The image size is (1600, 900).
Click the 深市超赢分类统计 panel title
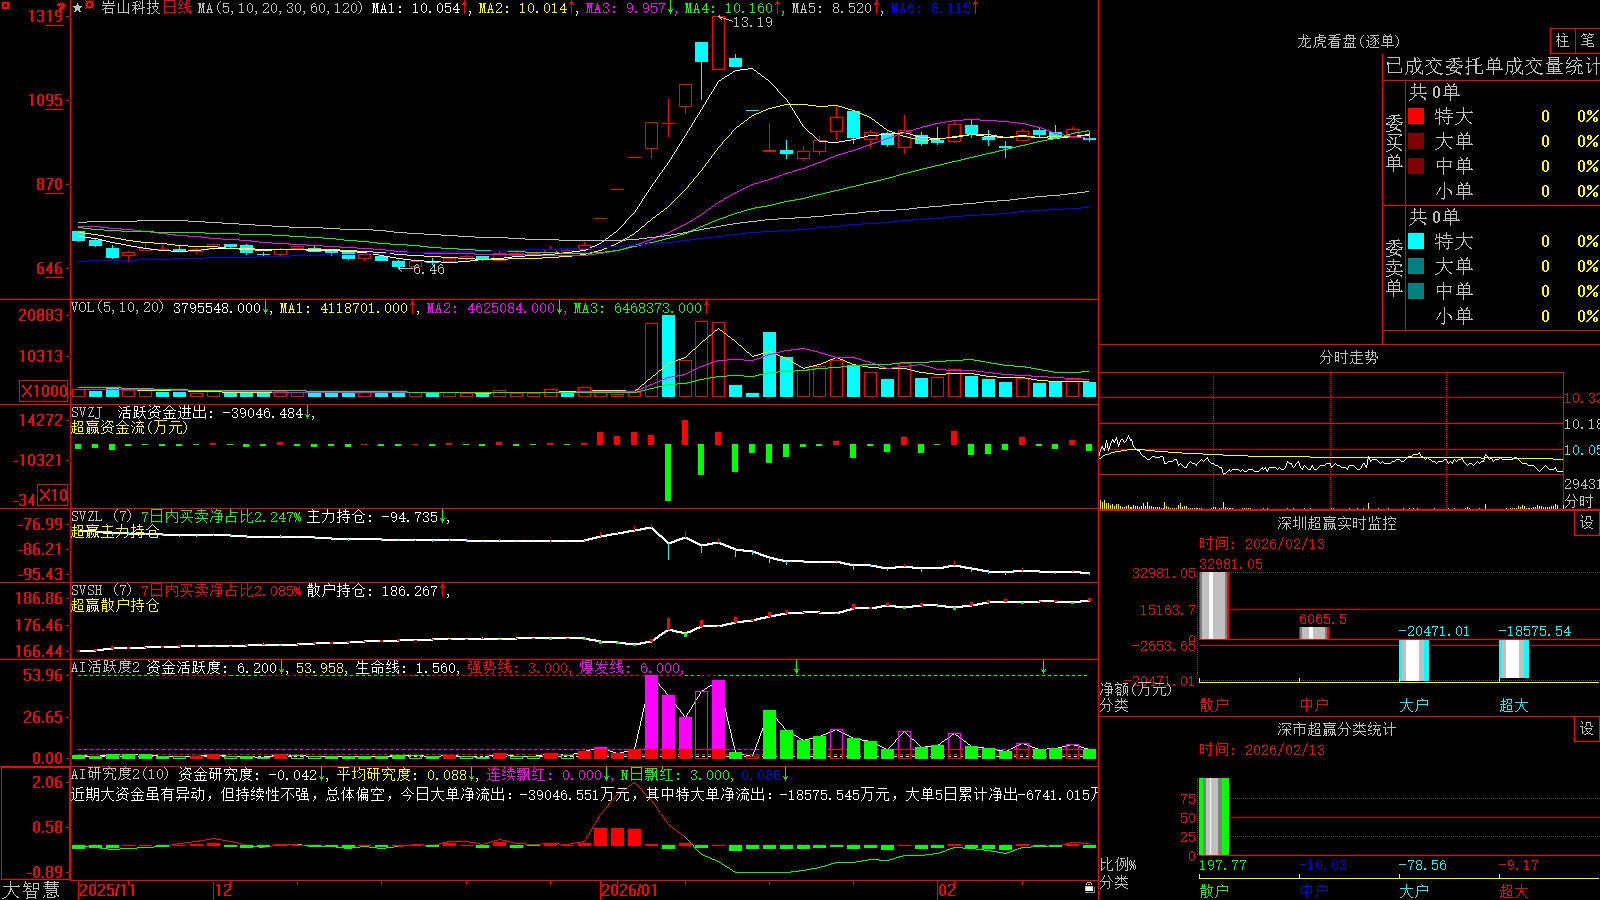click(1337, 729)
